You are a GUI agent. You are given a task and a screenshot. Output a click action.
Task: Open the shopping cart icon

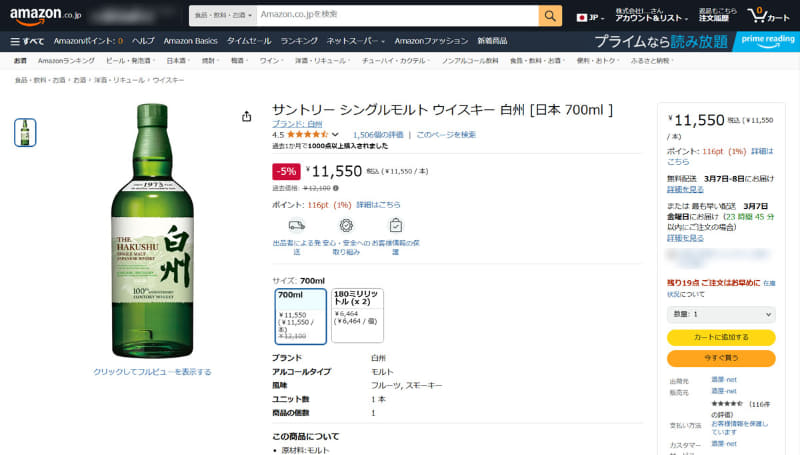click(x=768, y=15)
